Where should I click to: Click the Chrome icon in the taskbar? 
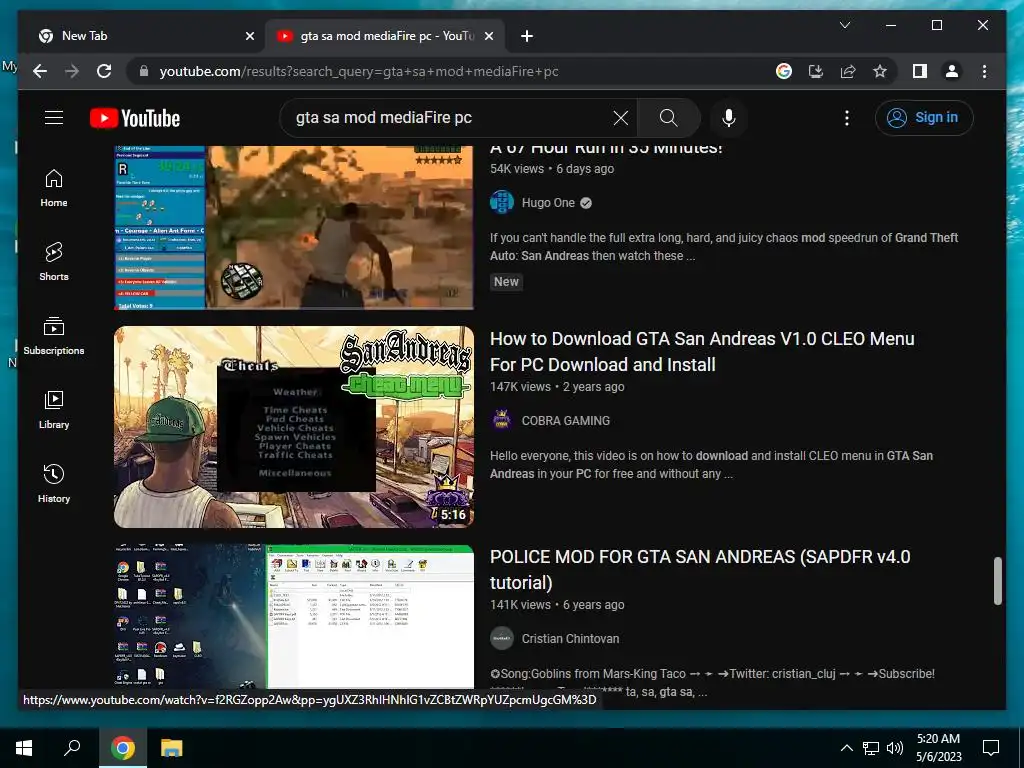(x=123, y=748)
